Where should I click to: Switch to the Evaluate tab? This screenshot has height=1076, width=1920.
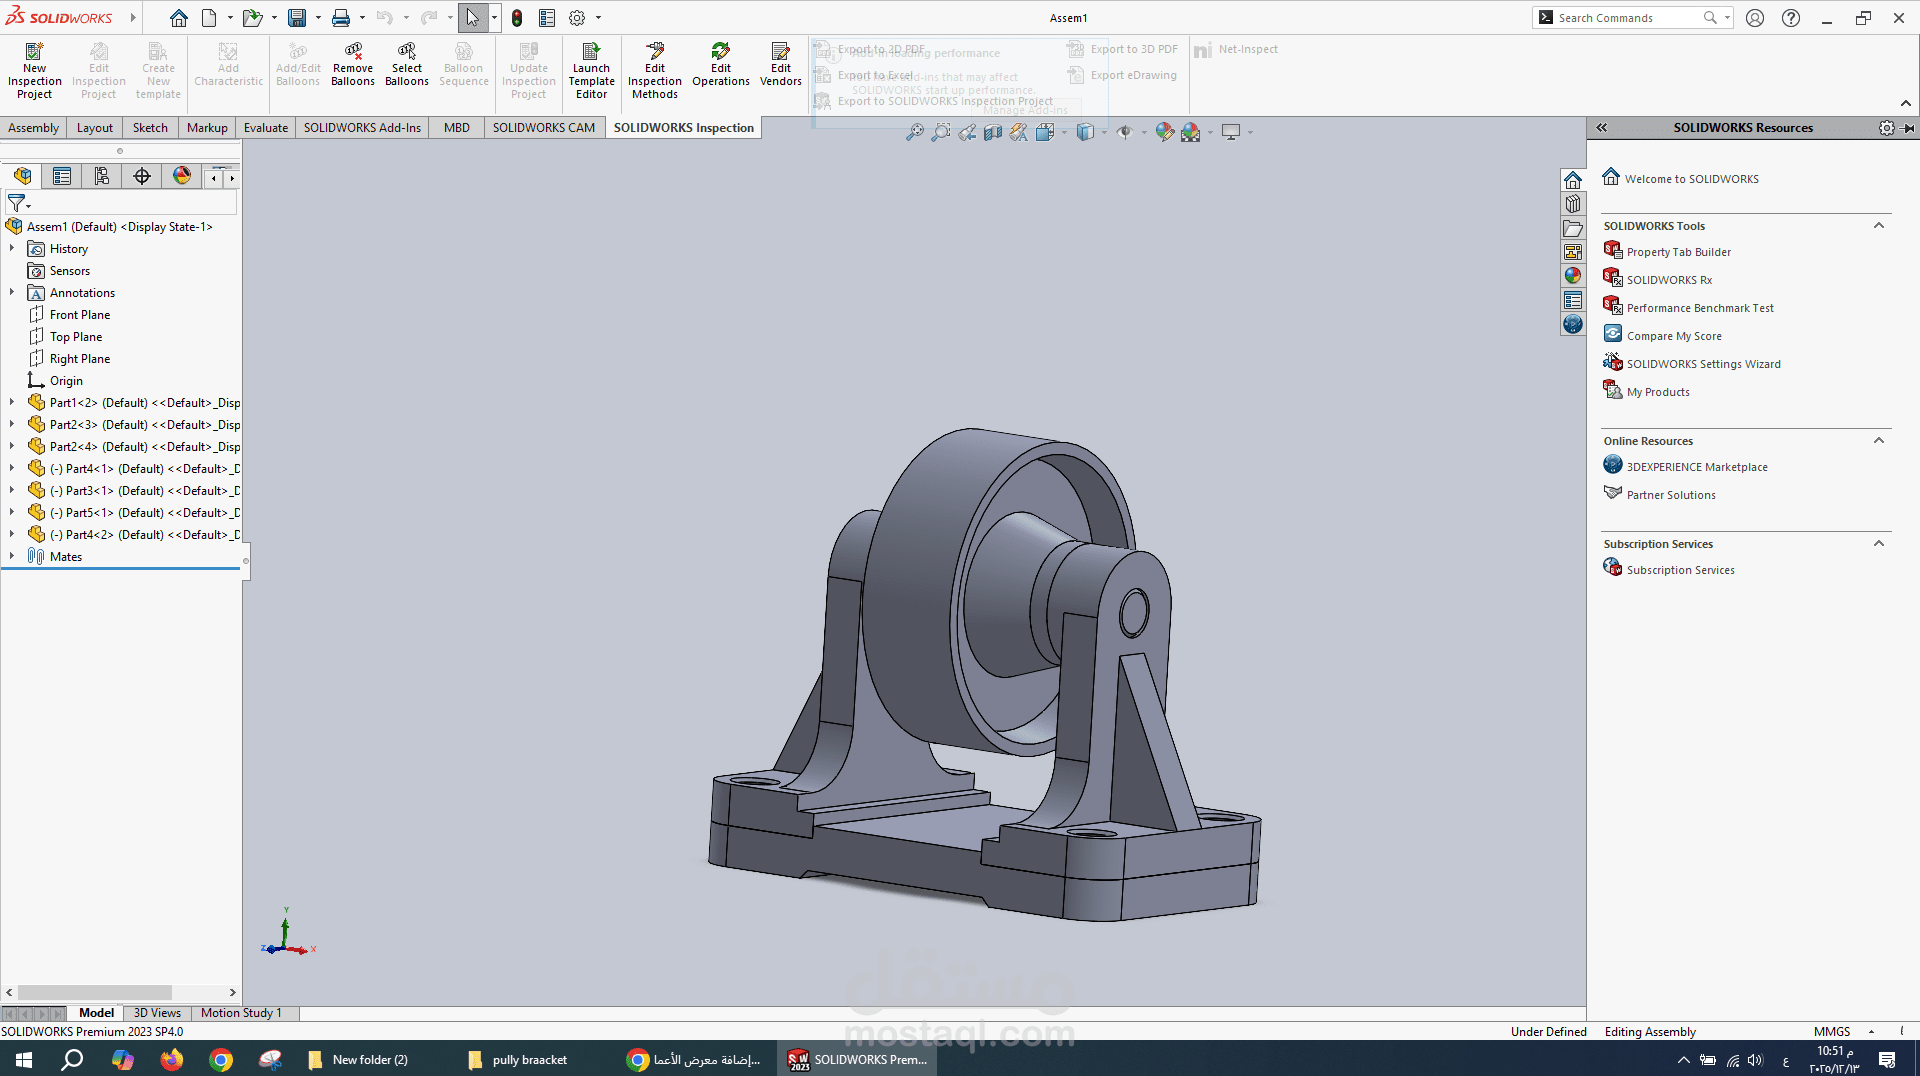266,128
